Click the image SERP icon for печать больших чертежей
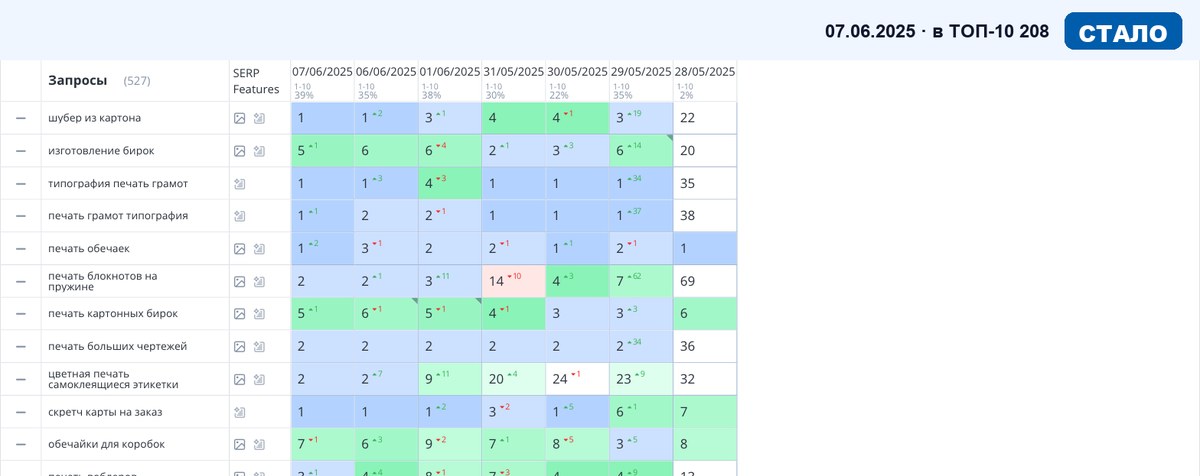 coord(240,347)
